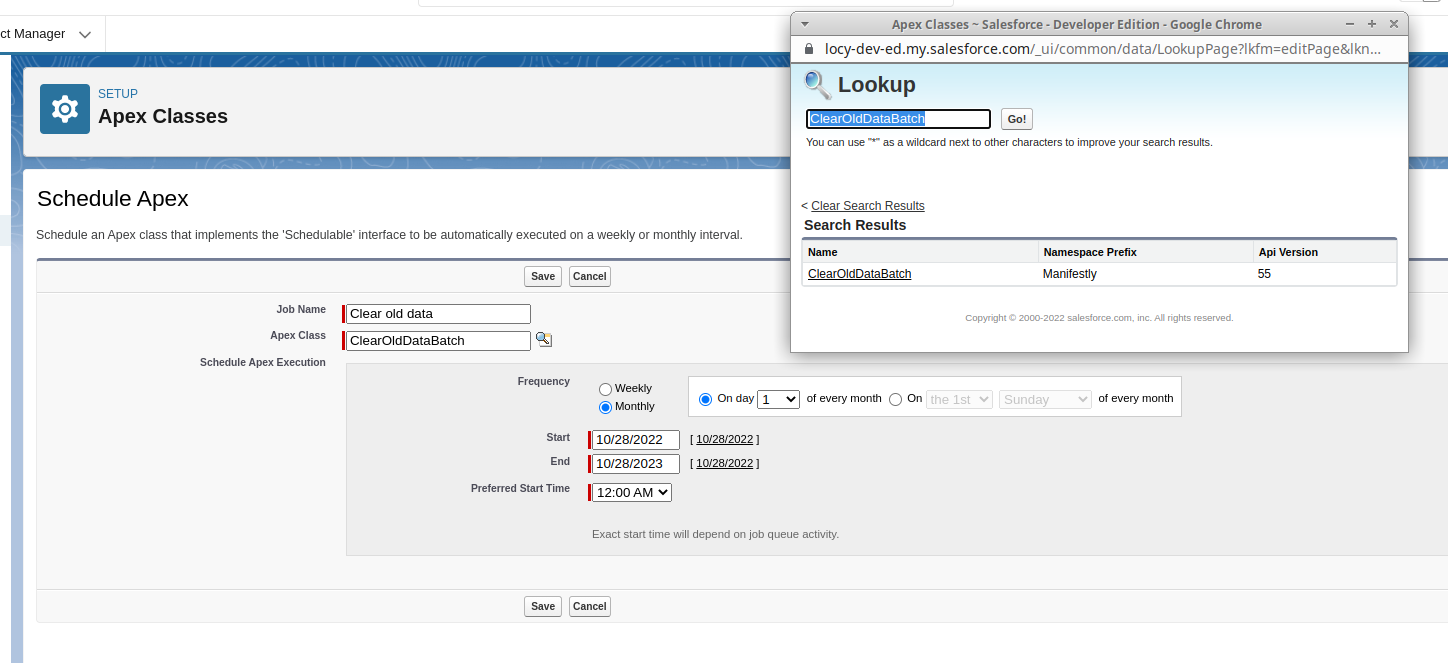1448x663 pixels.
Task: Click Clear Search Results link
Action: [x=868, y=206]
